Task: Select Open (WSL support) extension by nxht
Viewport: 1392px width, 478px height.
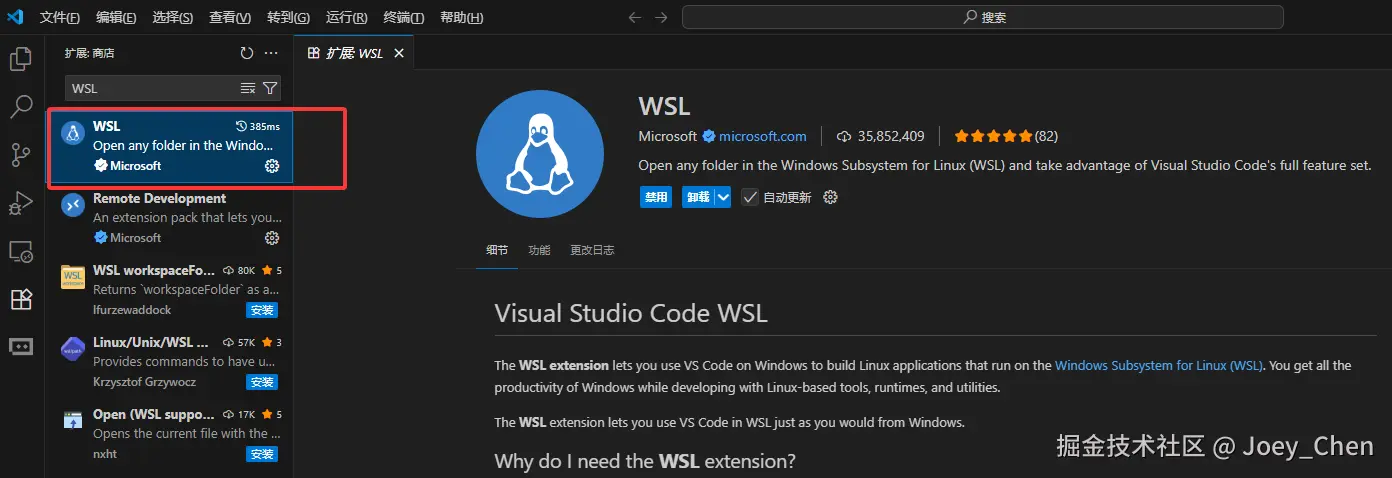Action: tap(171, 434)
